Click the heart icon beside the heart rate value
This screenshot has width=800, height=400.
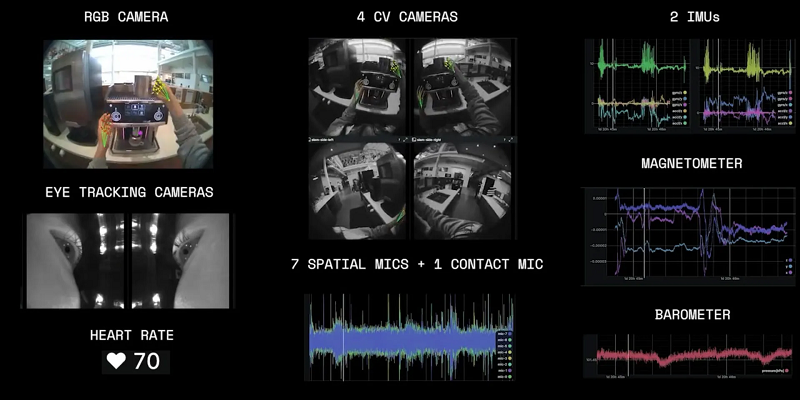117,361
